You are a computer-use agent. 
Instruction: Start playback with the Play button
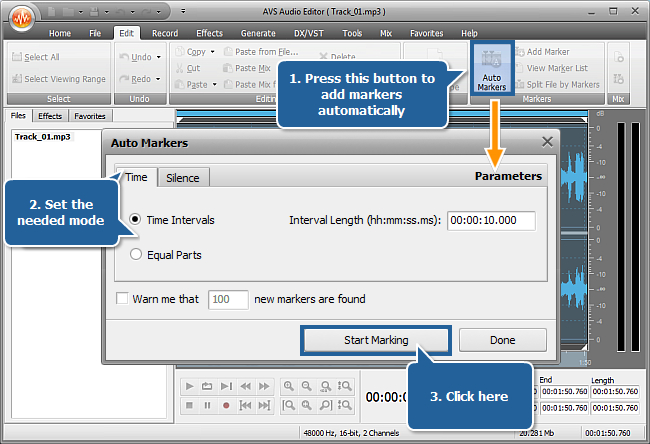tap(189, 386)
